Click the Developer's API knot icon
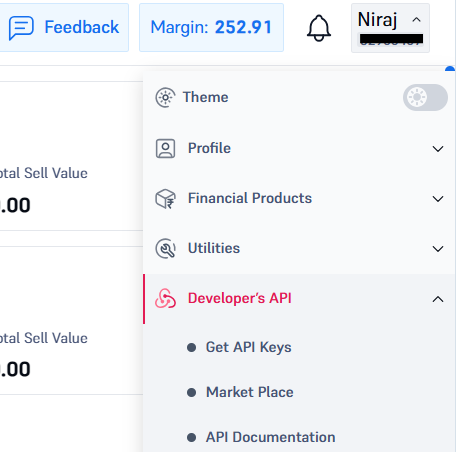 pos(165,298)
